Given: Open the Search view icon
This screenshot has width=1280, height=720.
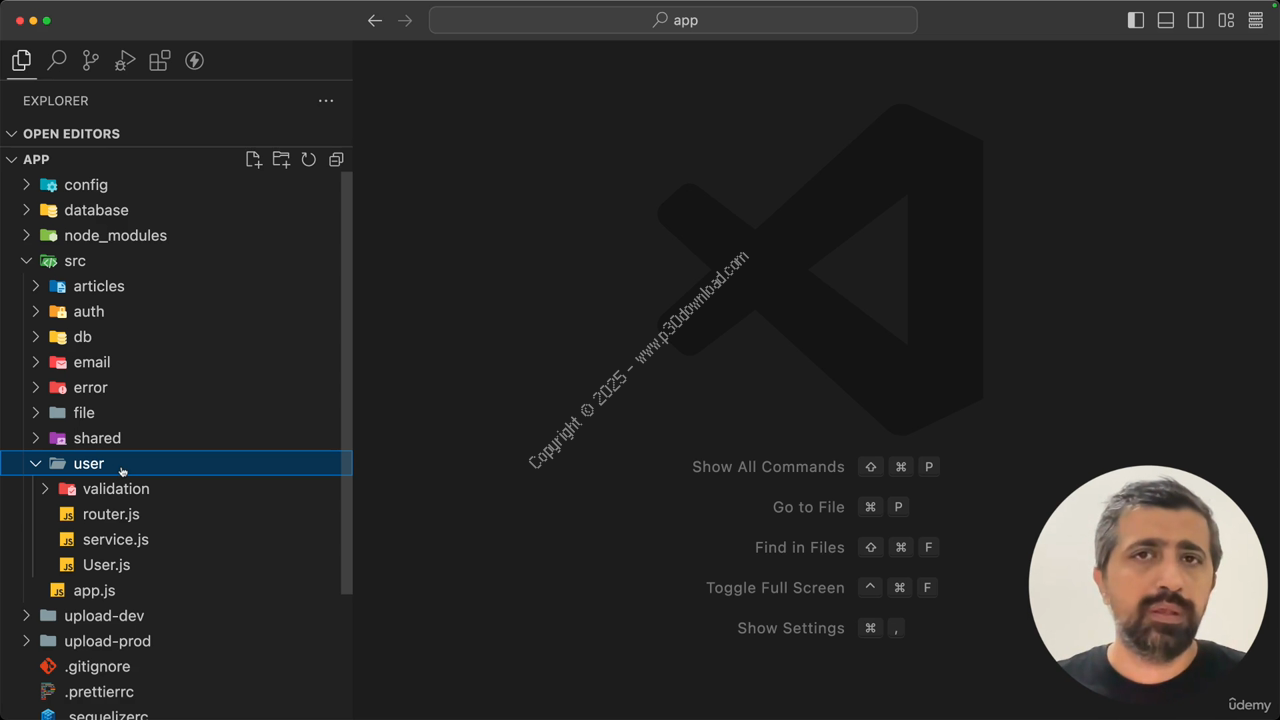Looking at the screenshot, I should 57,61.
